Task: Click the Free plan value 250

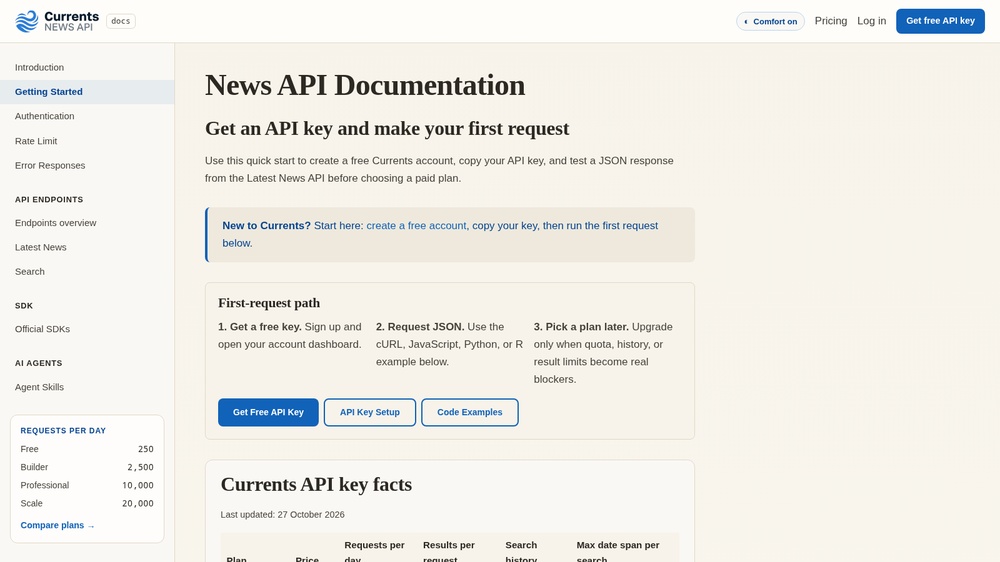Action: click(146, 449)
